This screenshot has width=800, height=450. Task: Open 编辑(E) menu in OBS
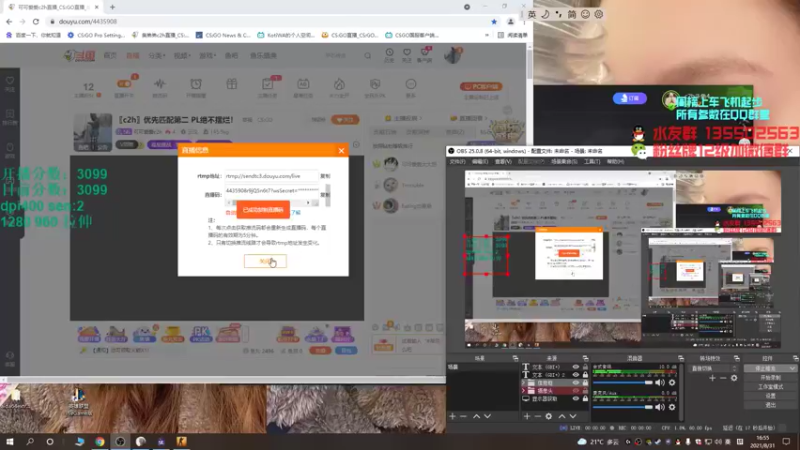tap(480, 162)
